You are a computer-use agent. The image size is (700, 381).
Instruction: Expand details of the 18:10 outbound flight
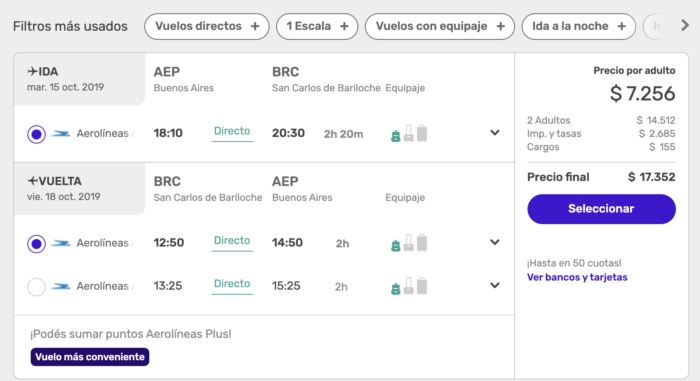495,133
